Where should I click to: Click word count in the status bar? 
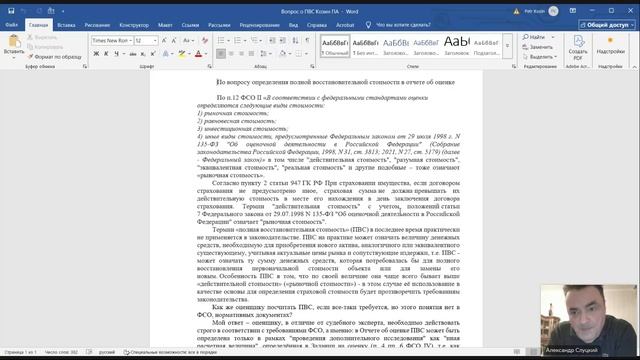click(x=61, y=352)
